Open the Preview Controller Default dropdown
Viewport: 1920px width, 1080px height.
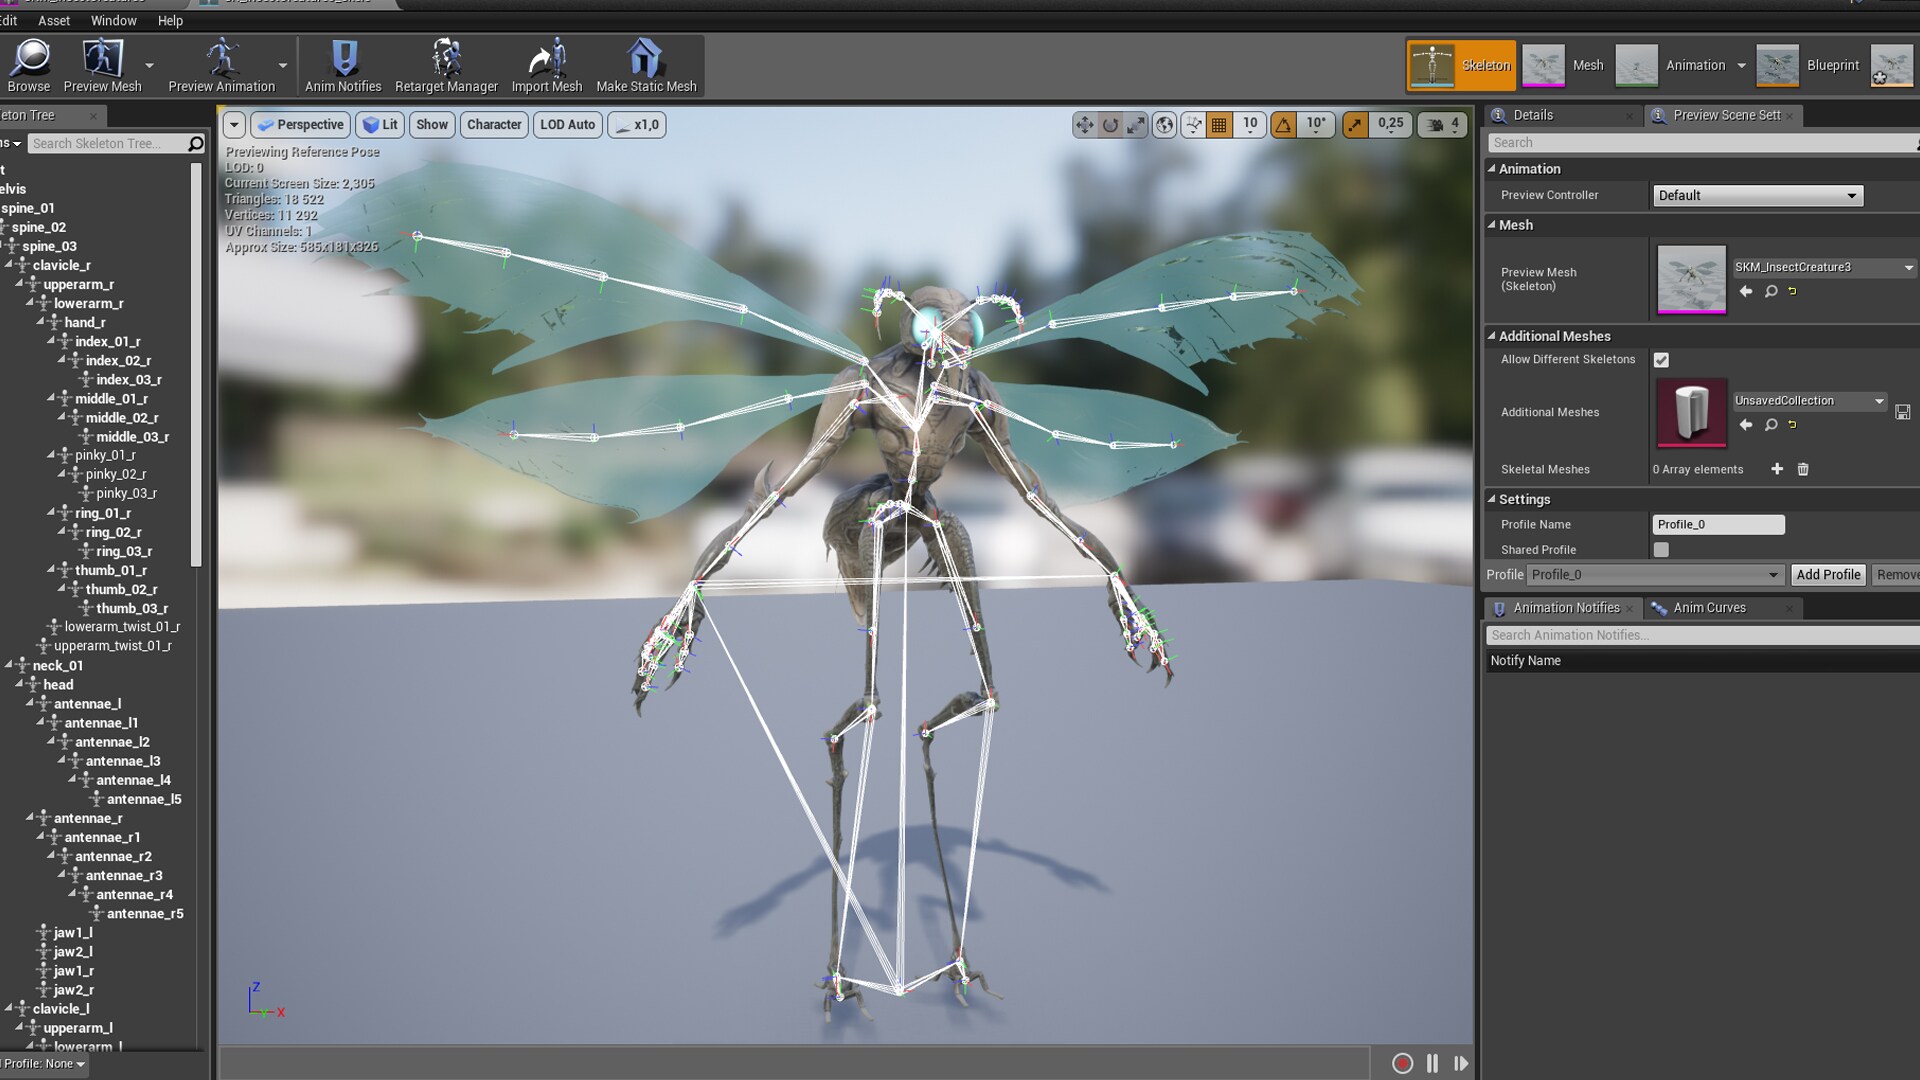click(1757, 196)
